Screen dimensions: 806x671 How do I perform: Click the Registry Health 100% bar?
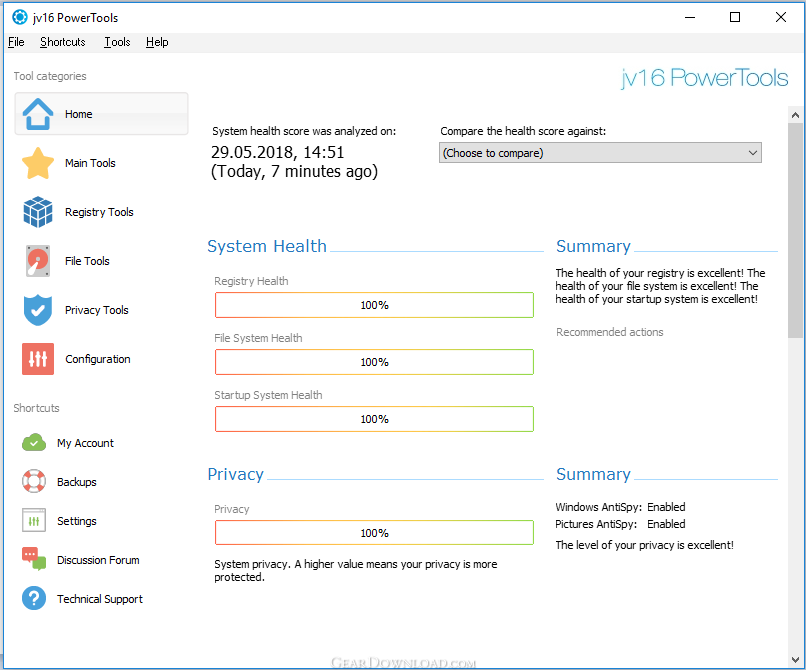tap(374, 305)
